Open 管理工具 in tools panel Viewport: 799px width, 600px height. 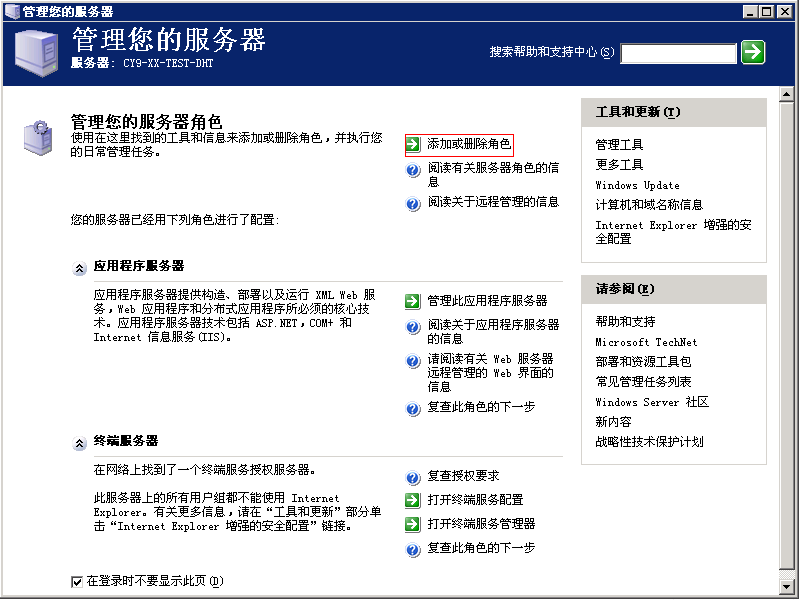pyautogui.click(x=619, y=145)
